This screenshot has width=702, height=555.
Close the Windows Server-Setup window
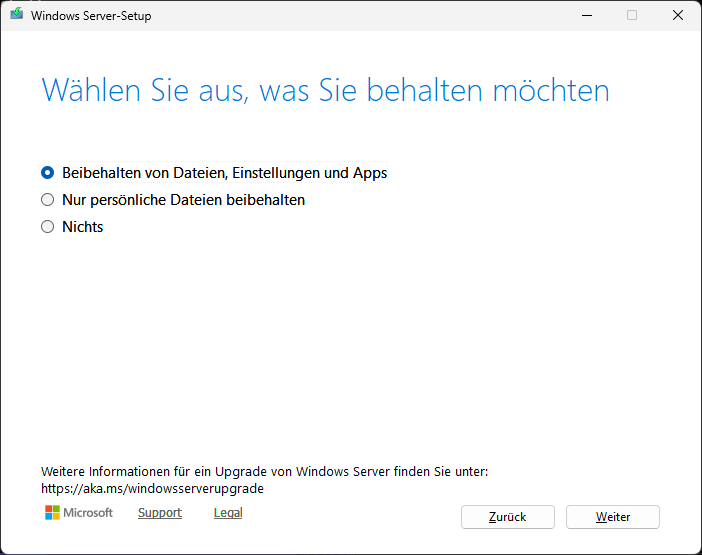click(x=678, y=15)
